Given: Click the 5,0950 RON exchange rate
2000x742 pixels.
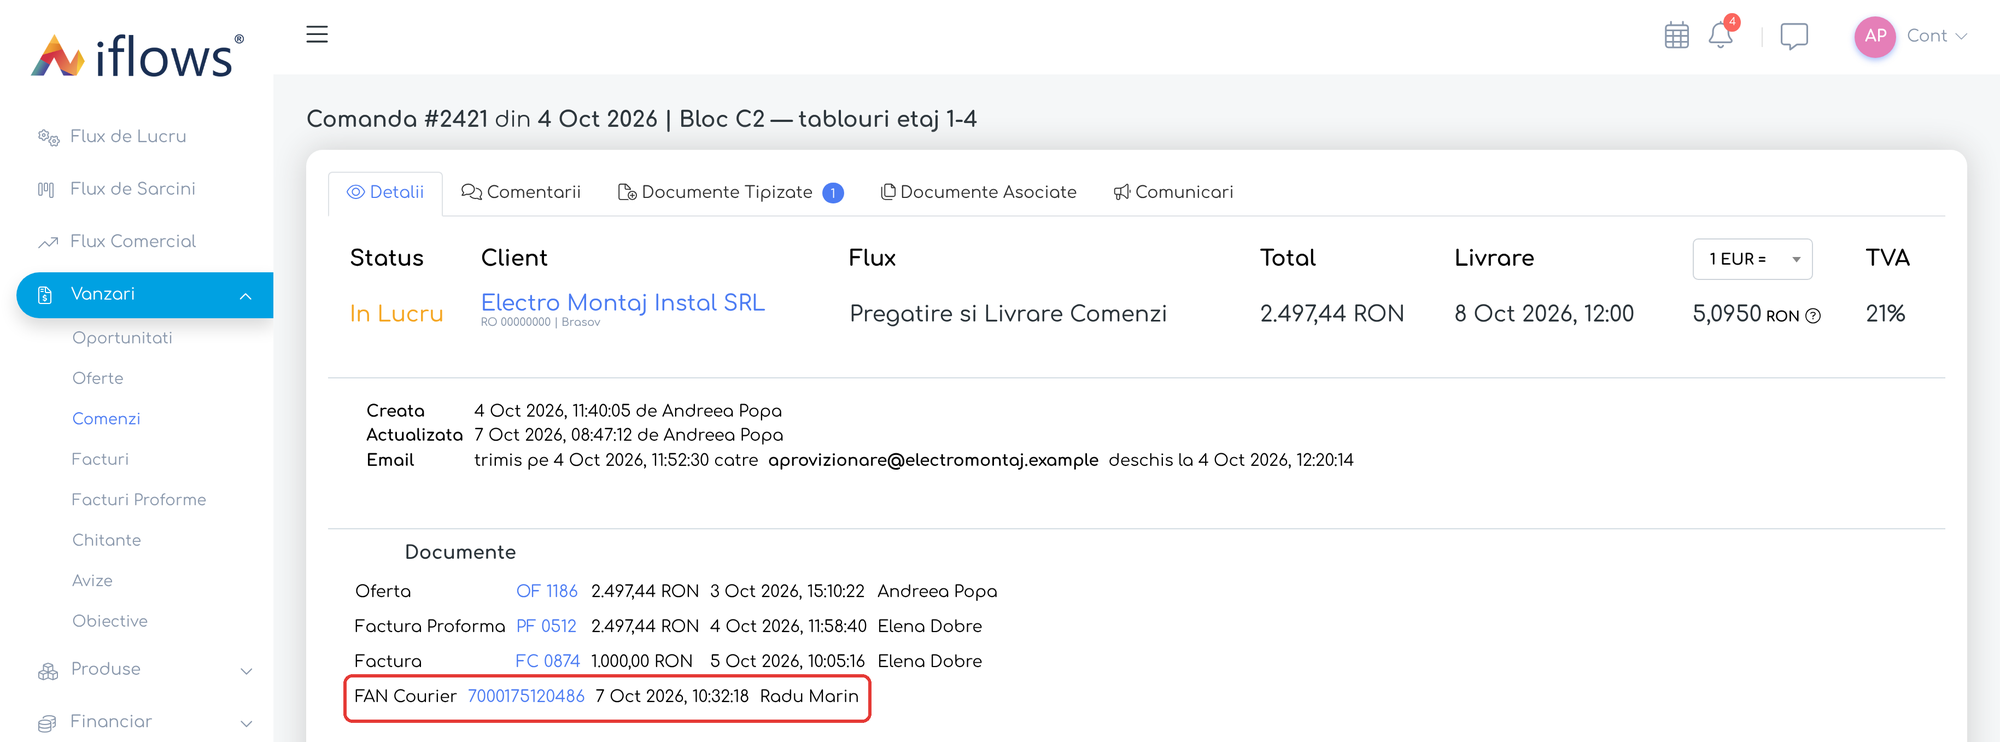Looking at the screenshot, I should (x=1746, y=314).
